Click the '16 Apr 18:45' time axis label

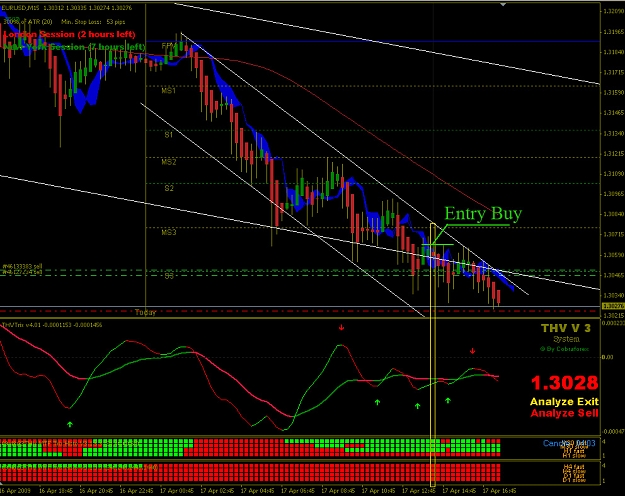click(56, 490)
